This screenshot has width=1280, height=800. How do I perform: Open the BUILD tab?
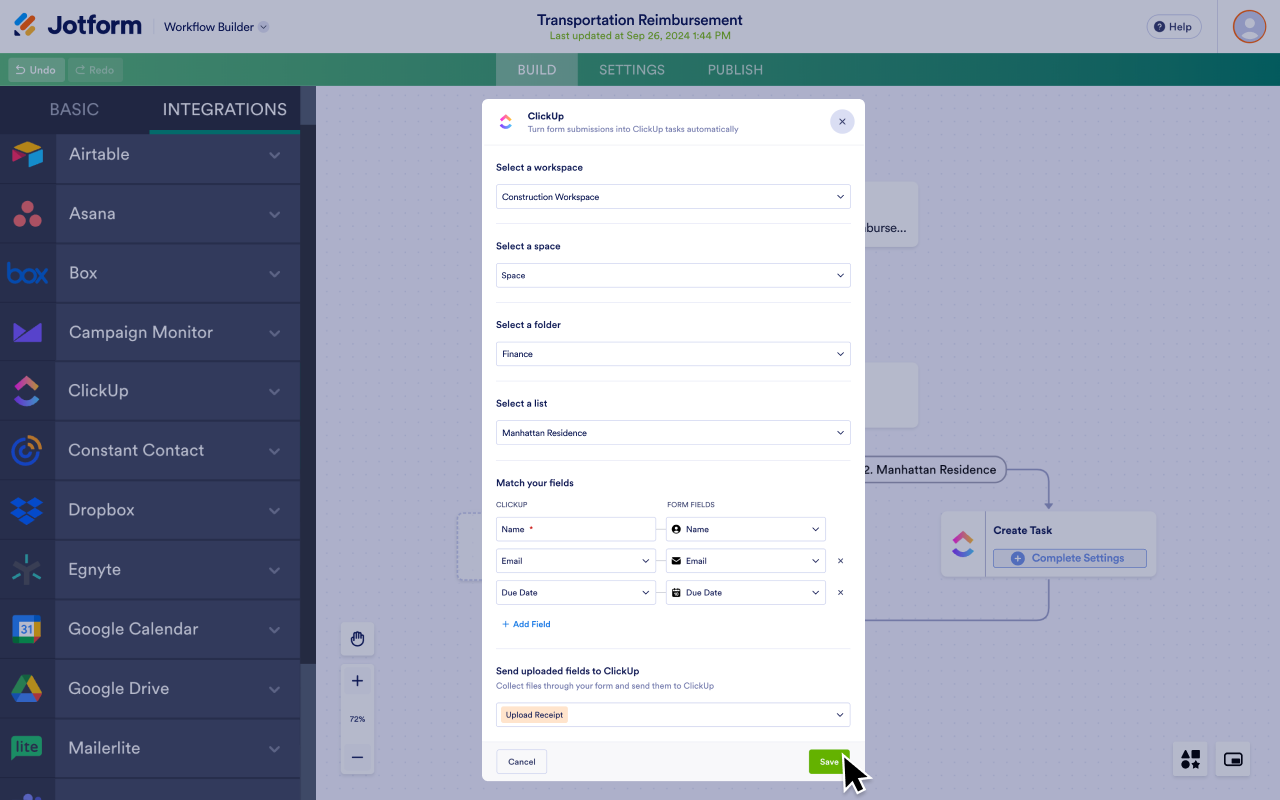537,70
